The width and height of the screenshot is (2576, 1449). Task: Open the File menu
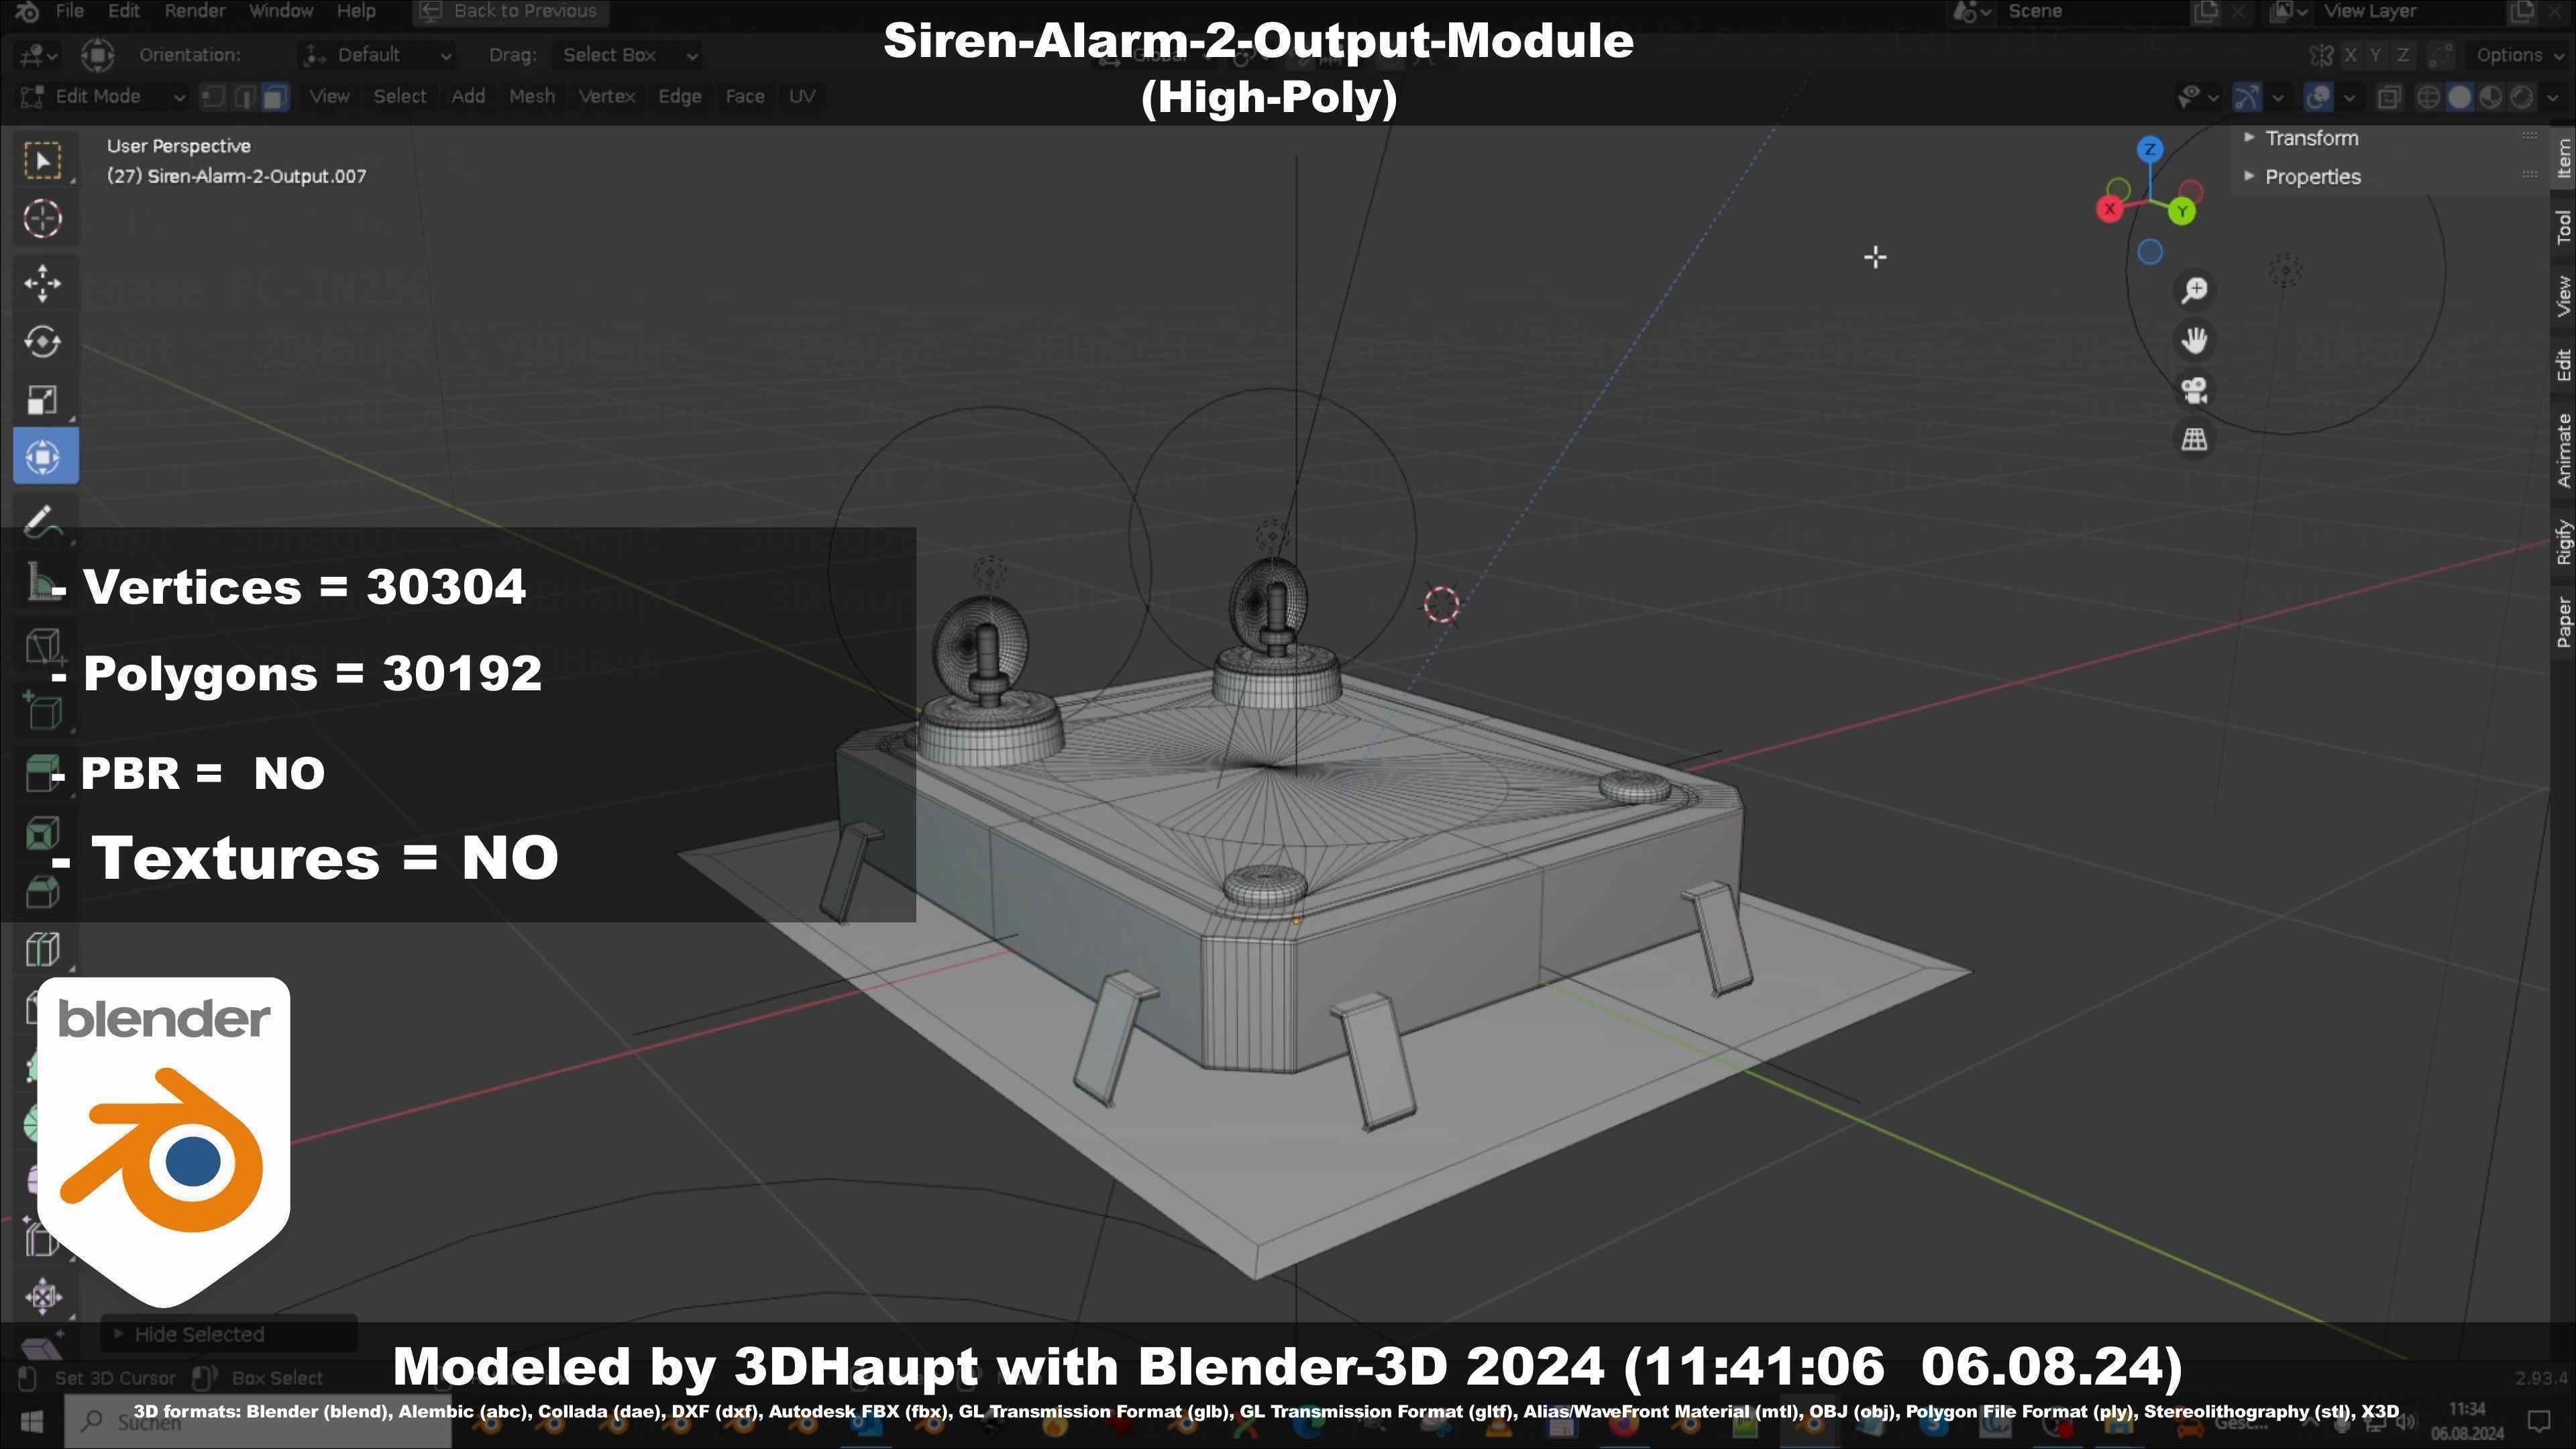69,11
